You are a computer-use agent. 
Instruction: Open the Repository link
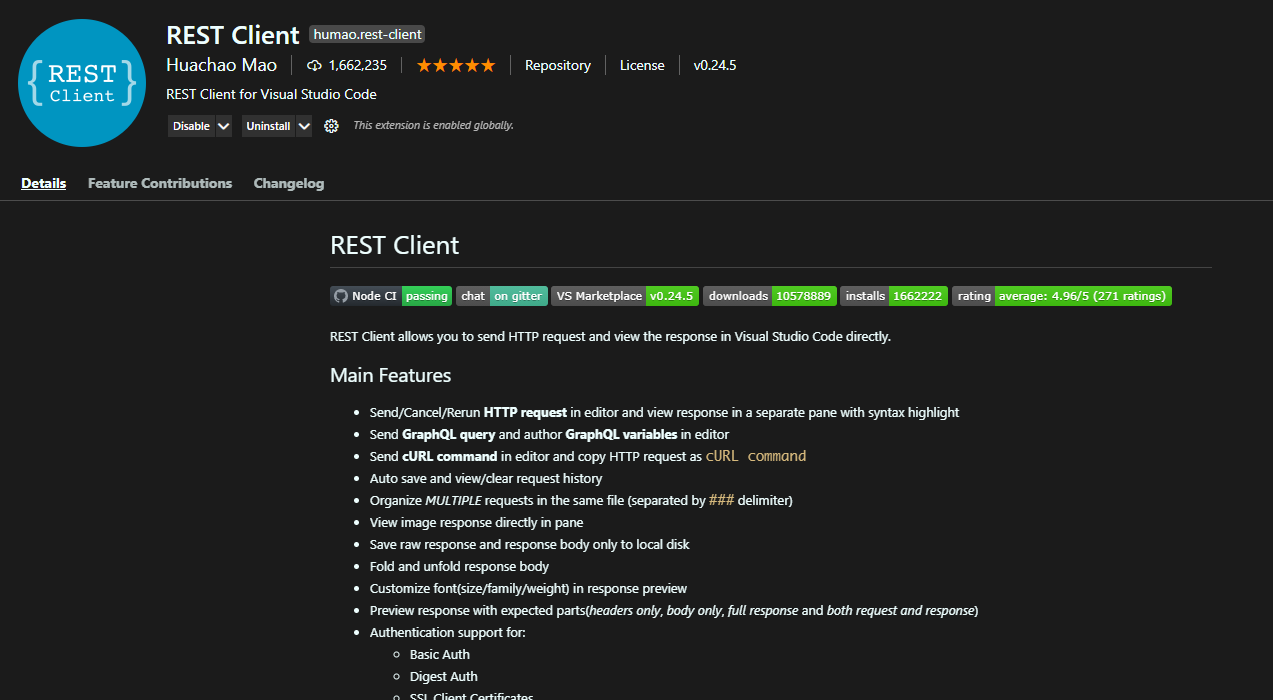click(x=558, y=65)
